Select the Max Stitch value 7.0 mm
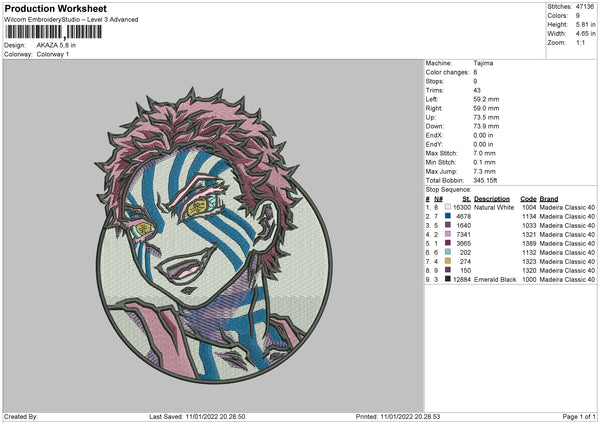The width and height of the screenshot is (600, 424). (x=484, y=153)
